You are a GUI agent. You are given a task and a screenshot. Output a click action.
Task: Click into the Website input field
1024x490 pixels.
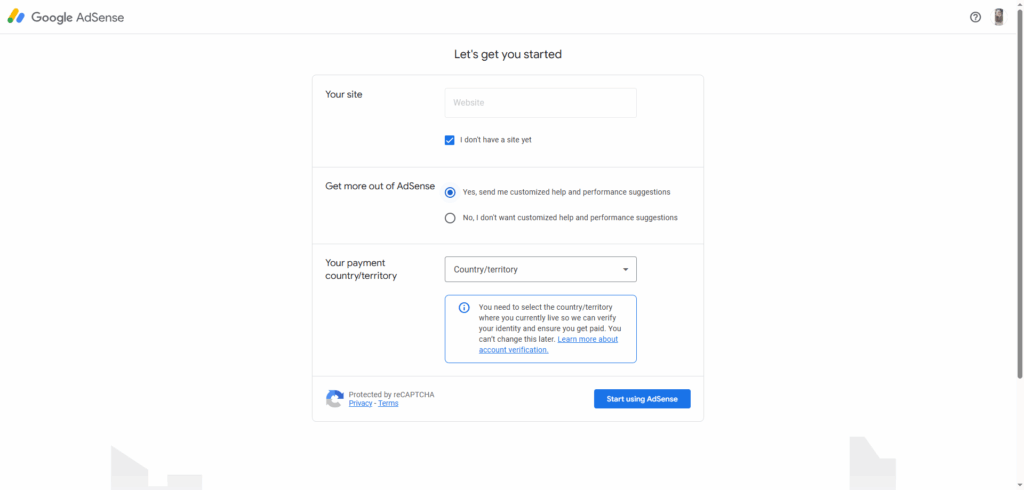pos(540,103)
